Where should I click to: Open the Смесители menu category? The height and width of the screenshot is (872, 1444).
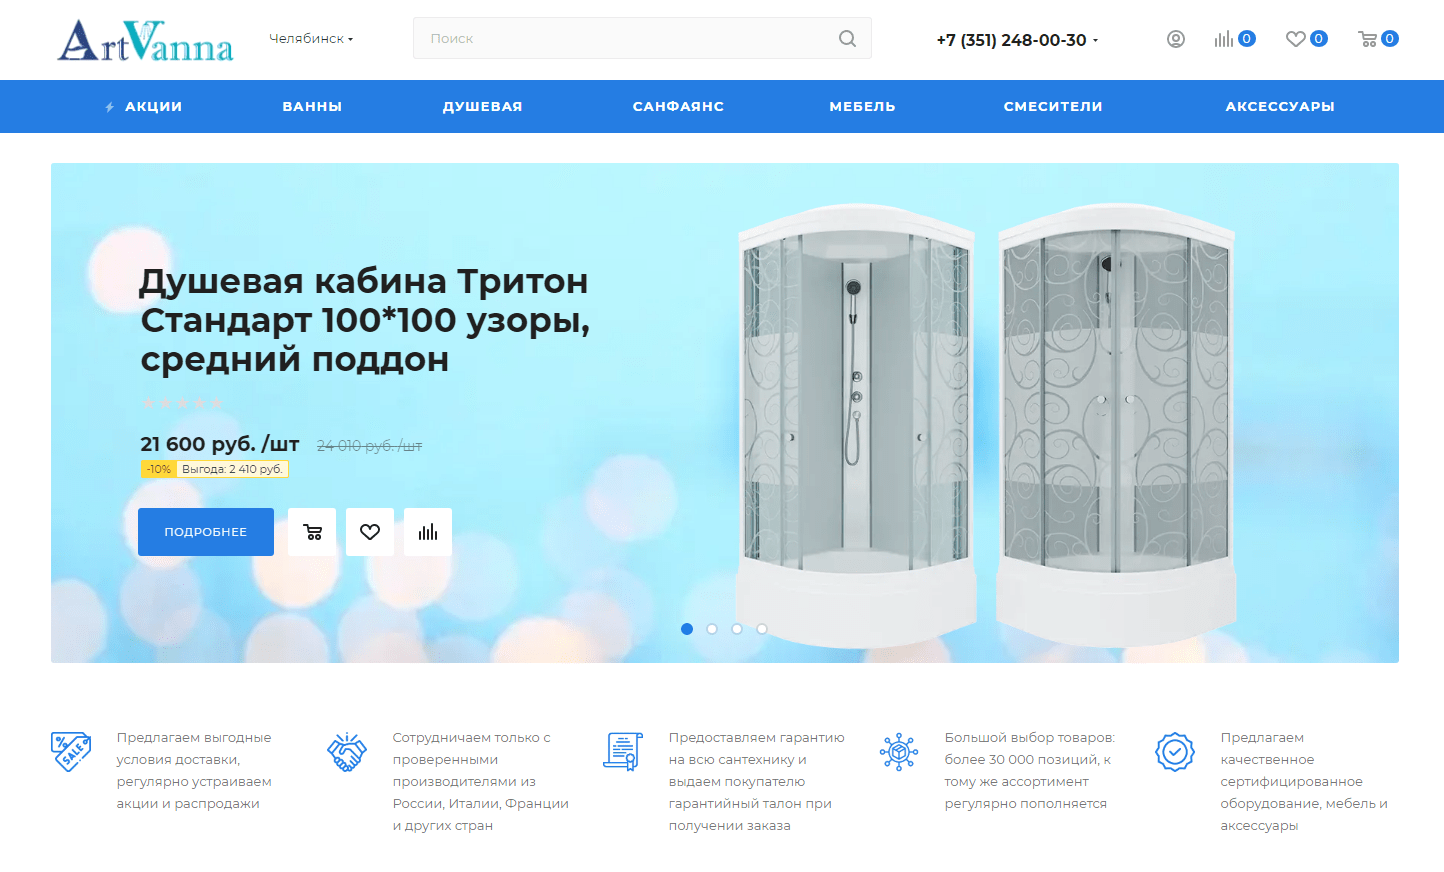coord(1052,106)
